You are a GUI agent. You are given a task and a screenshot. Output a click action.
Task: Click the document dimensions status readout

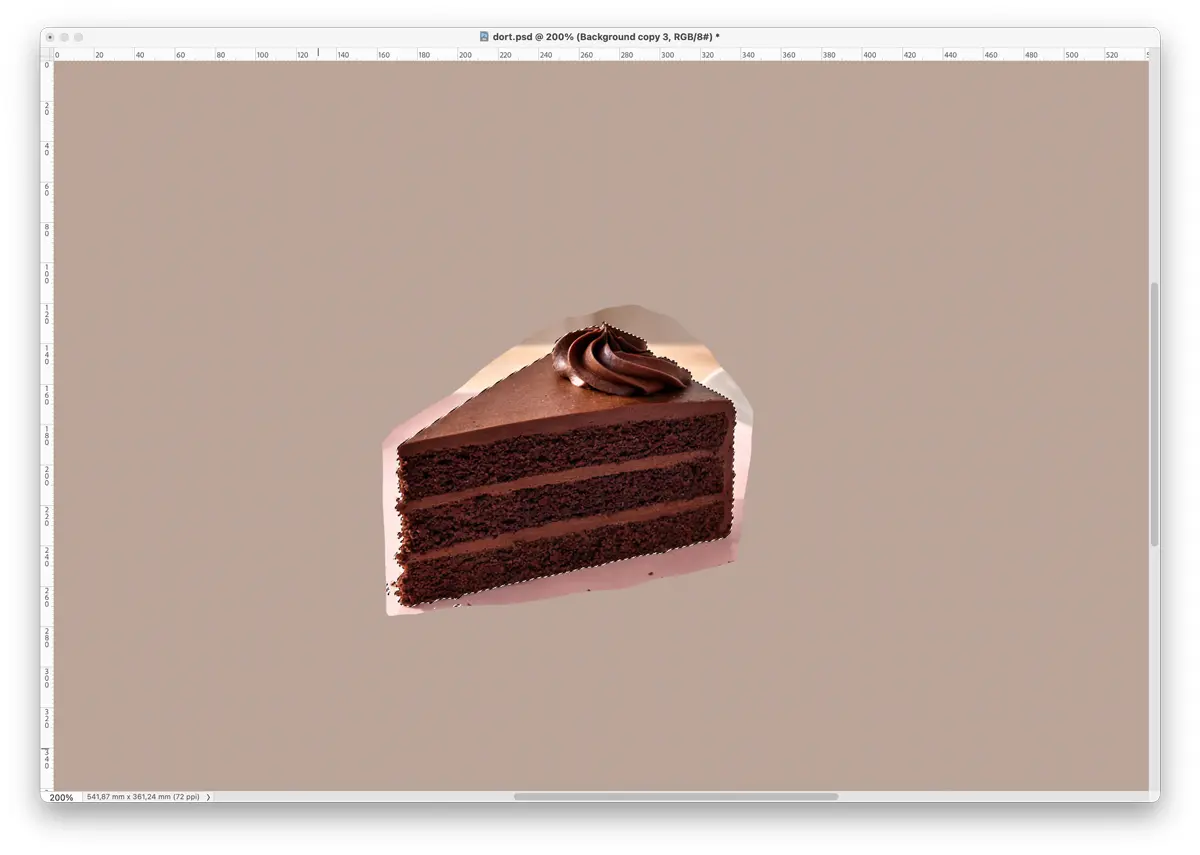pyautogui.click(x=143, y=797)
